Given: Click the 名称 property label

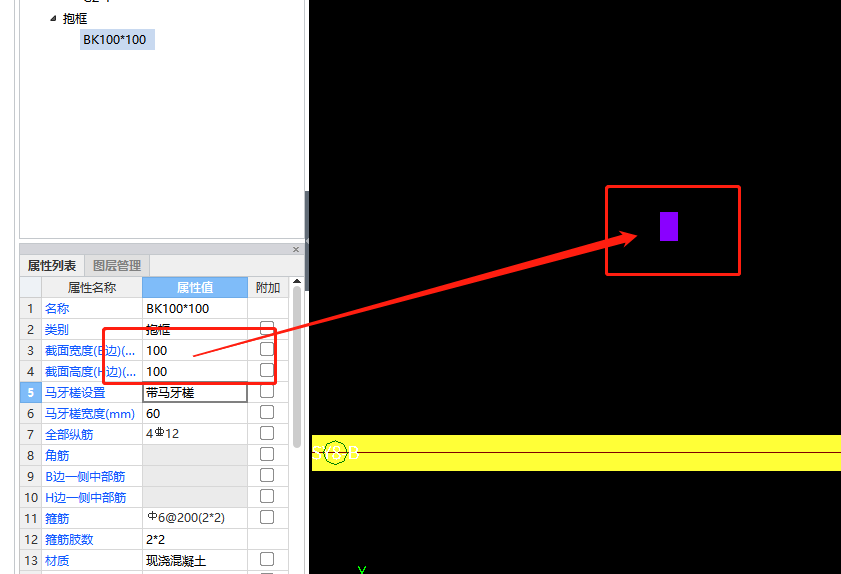Looking at the screenshot, I should point(57,308).
